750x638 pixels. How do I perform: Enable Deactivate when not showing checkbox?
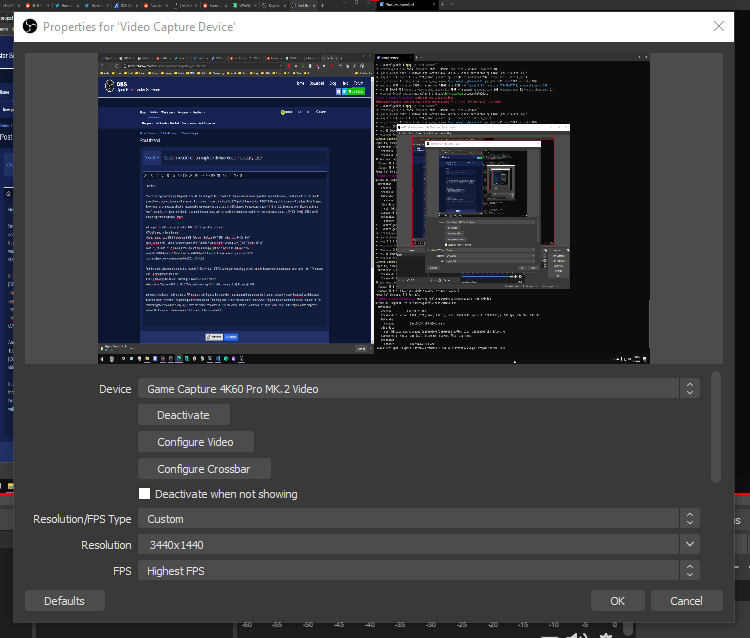coord(144,494)
